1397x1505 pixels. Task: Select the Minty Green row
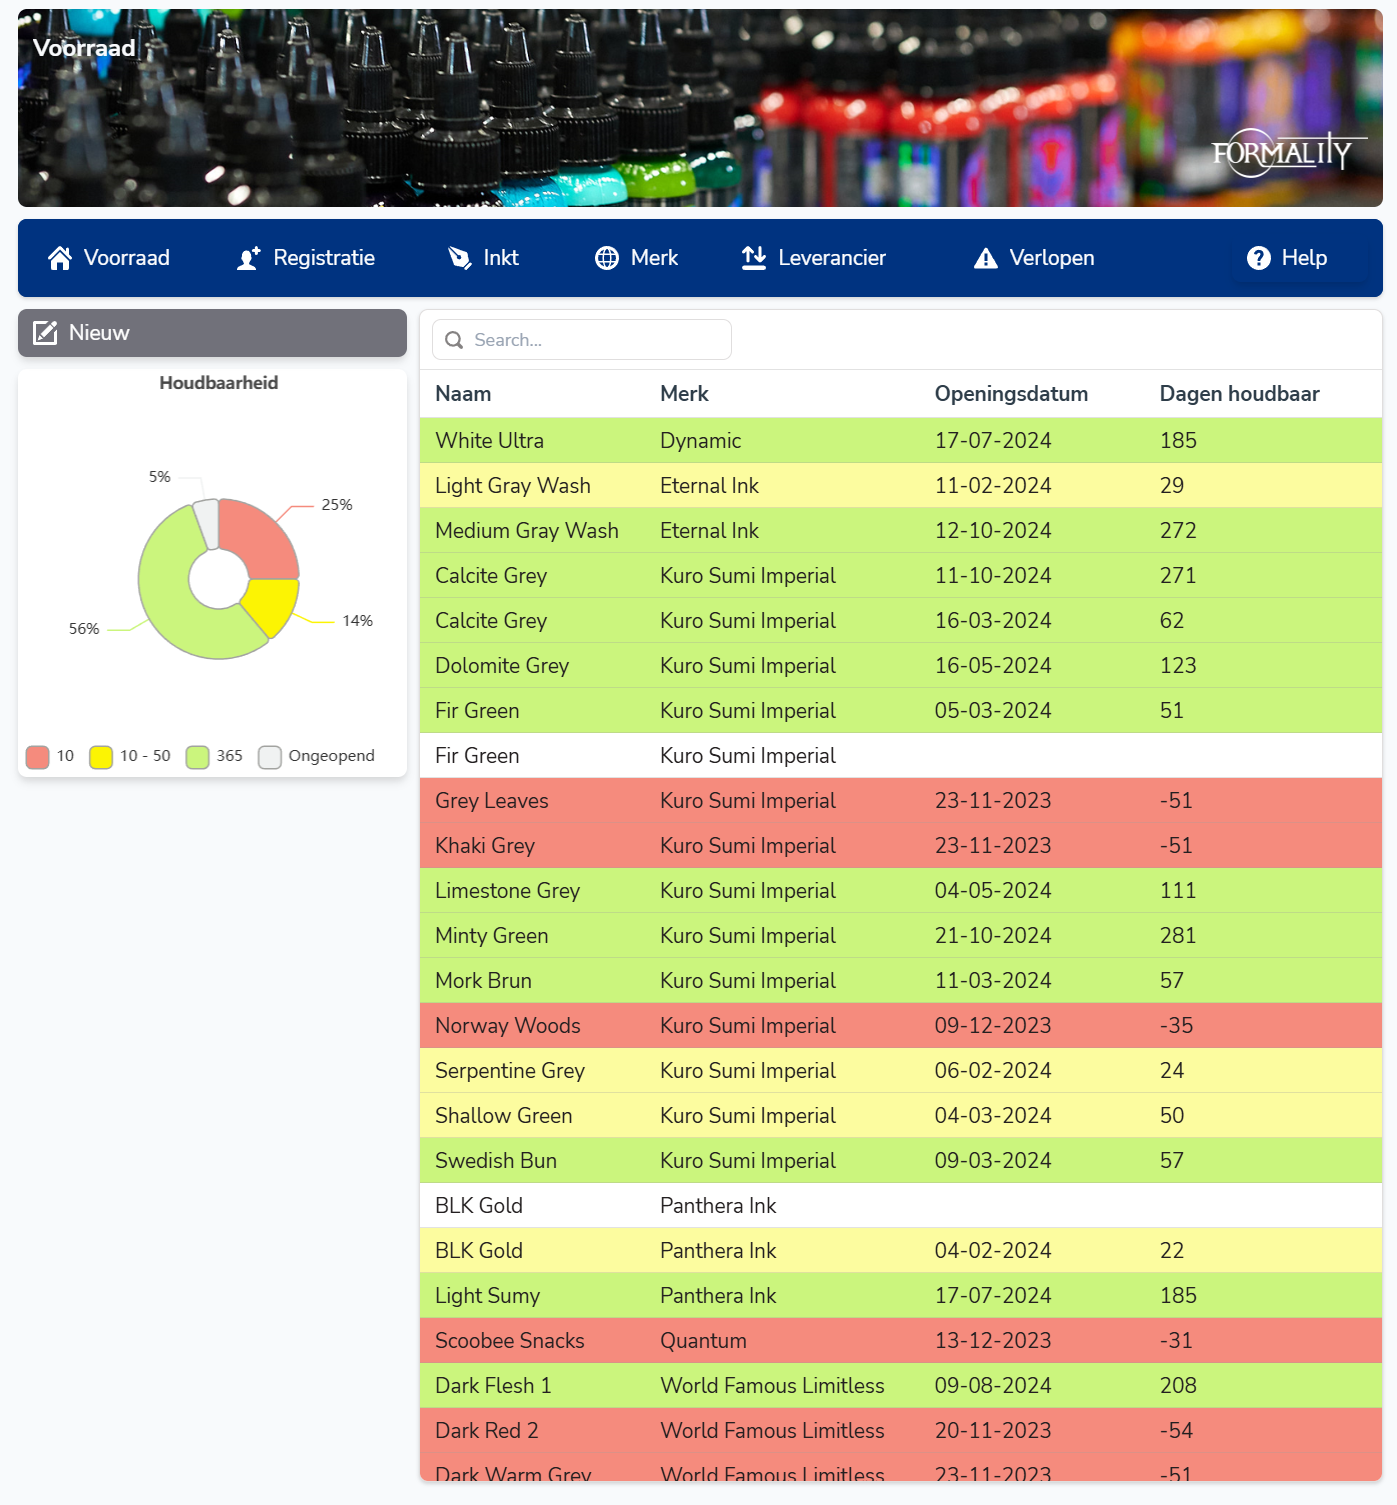click(900, 936)
